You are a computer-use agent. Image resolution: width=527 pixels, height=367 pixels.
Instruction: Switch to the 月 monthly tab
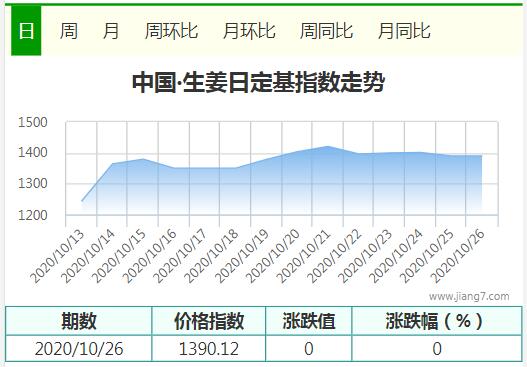111,31
